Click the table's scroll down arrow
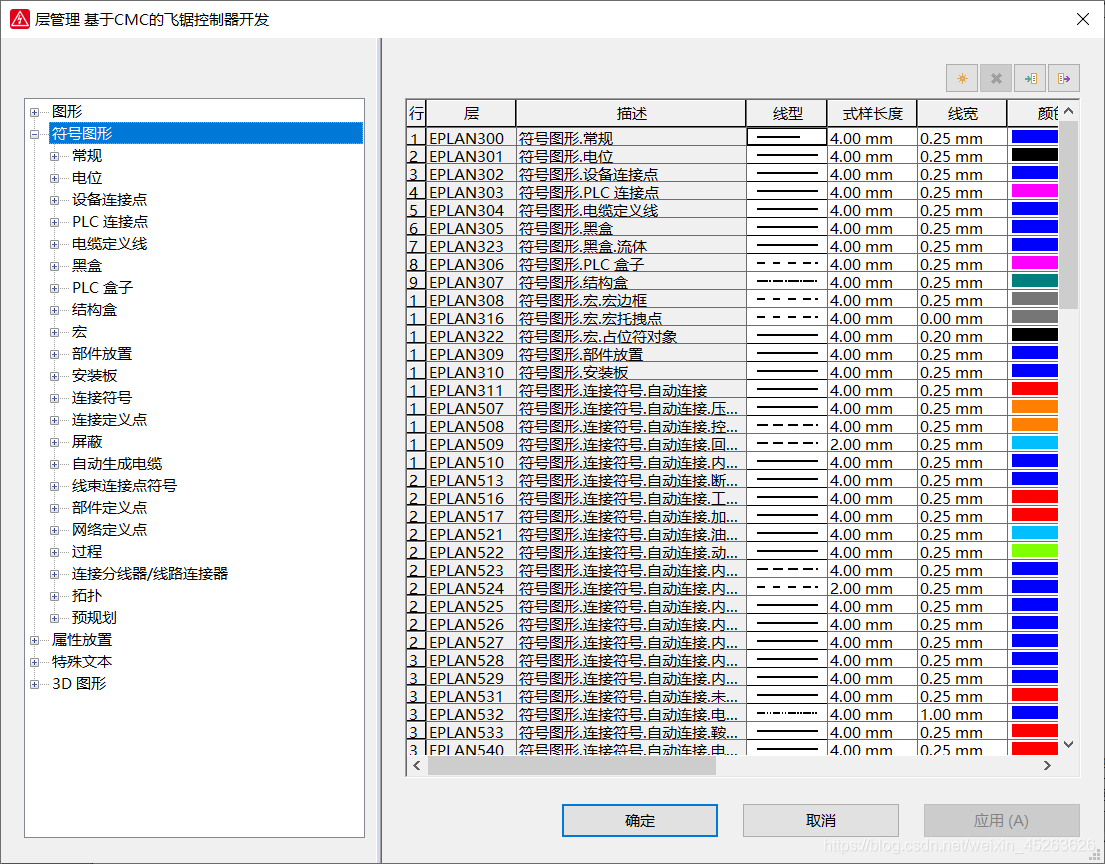The width and height of the screenshot is (1105, 864). (1068, 745)
